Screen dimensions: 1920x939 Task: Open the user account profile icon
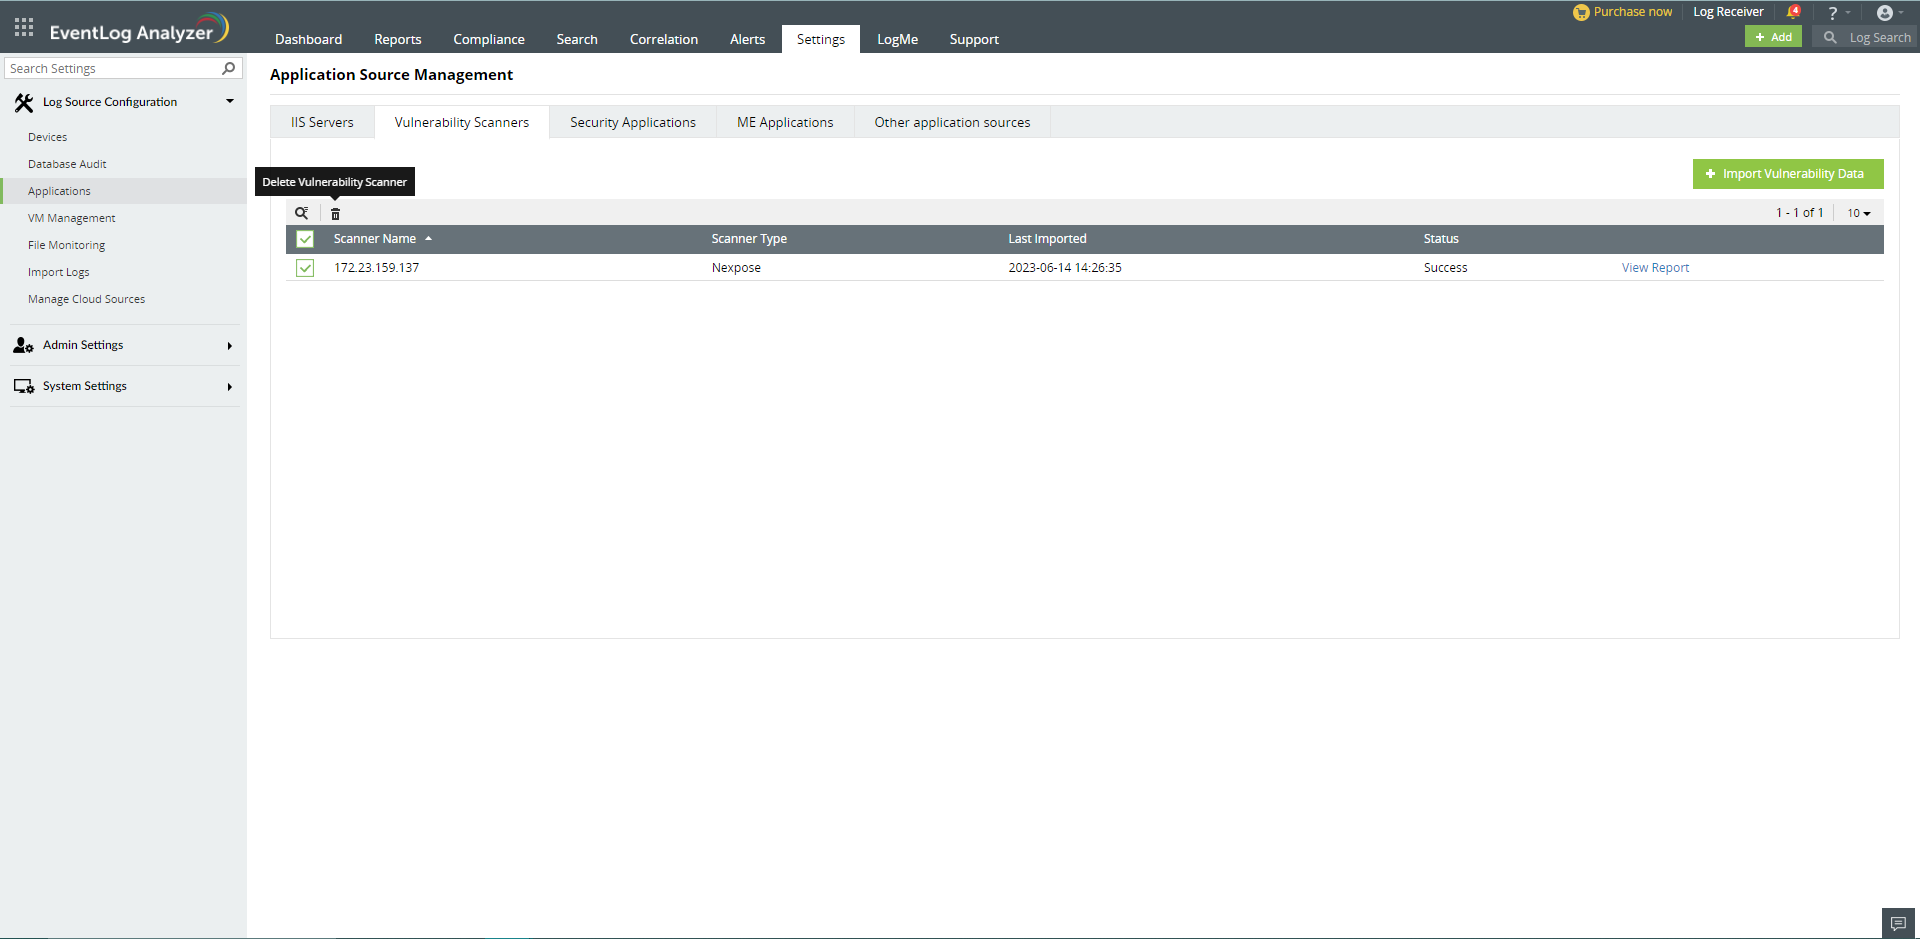click(x=1886, y=12)
